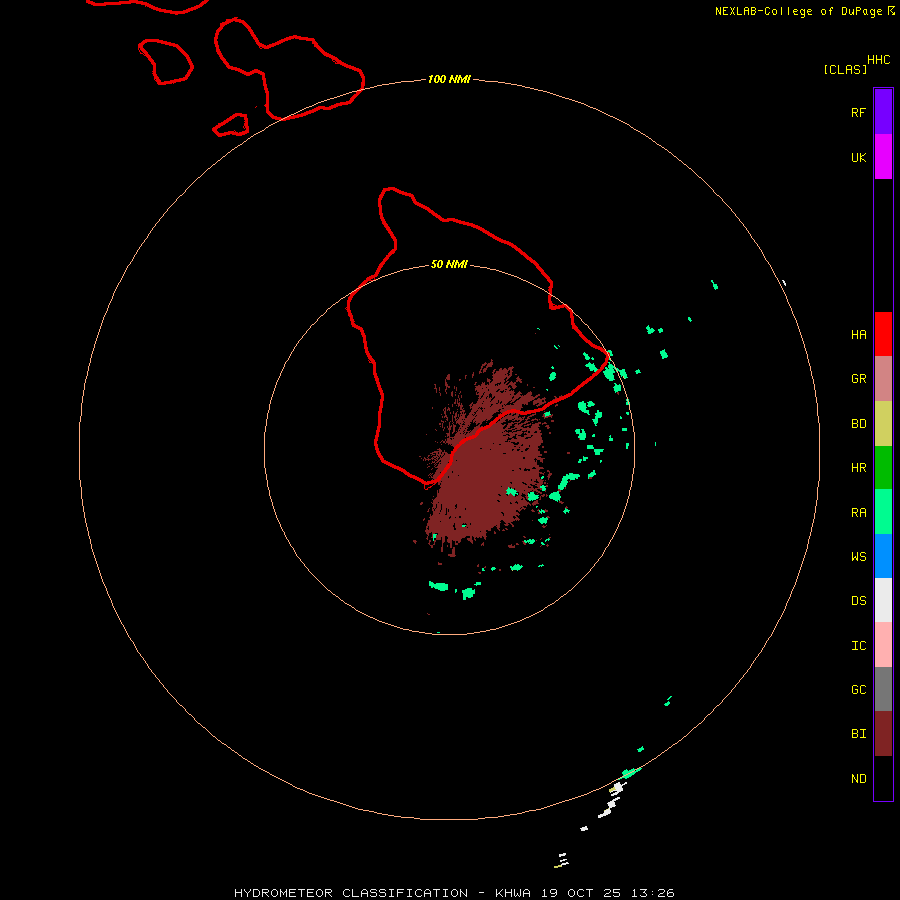Click the 'NEXLAB-College of DuPage' text
Screen dimensions: 900x900
[799, 11]
